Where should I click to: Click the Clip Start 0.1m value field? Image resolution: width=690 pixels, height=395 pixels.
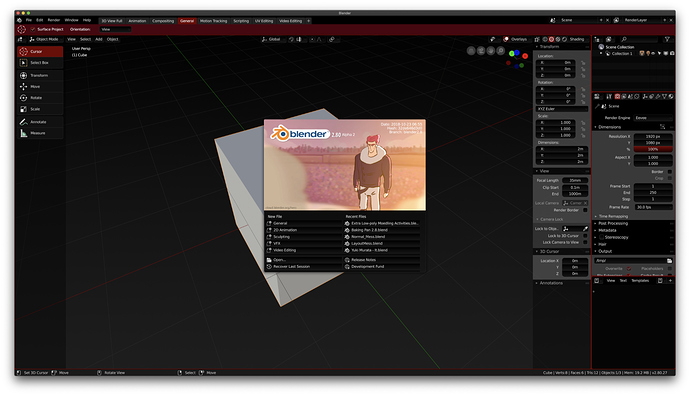tap(575, 187)
